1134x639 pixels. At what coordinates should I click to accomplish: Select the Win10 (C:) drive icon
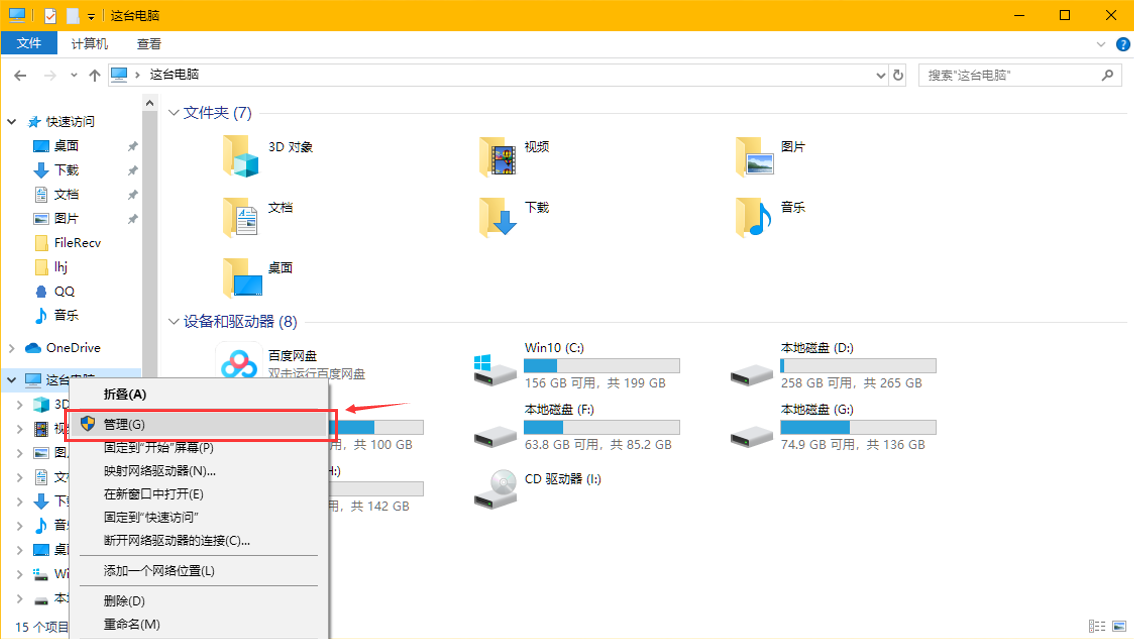coord(494,369)
